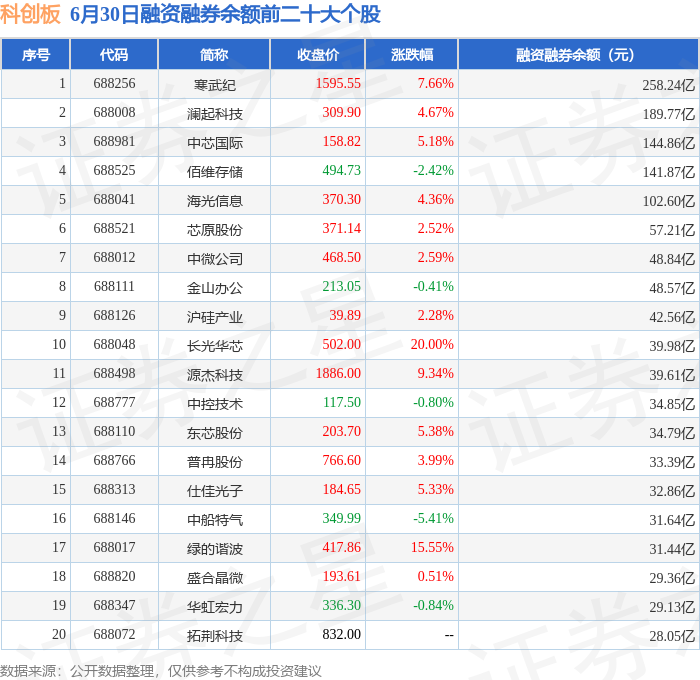Click the 代码 column header

click(x=114, y=54)
